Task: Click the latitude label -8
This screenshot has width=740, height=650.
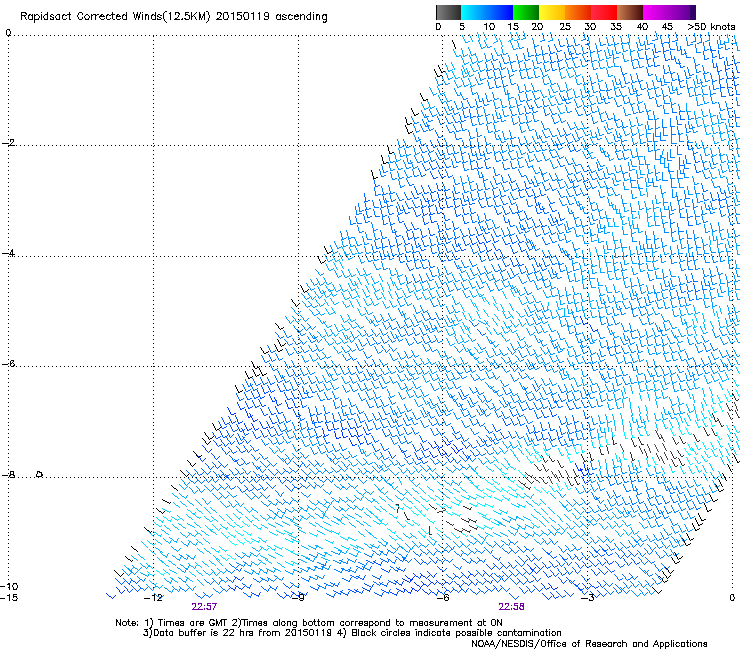Action: pyautogui.click(x=8, y=475)
